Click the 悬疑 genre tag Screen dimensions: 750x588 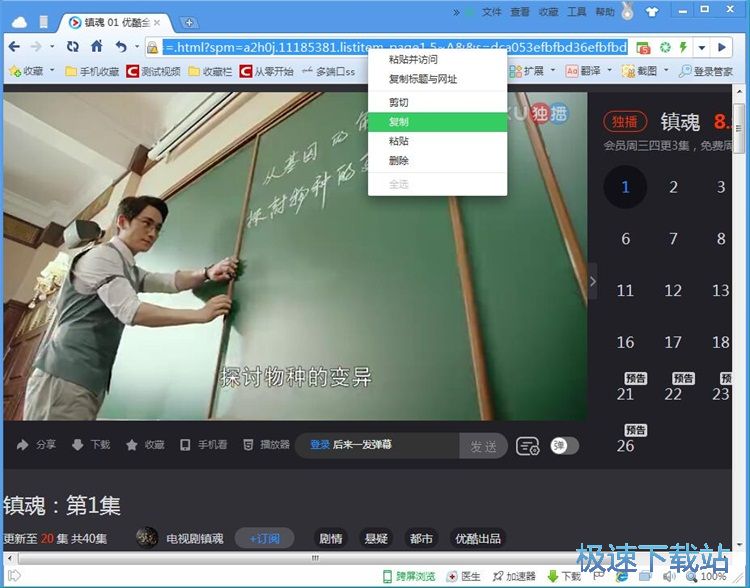click(376, 539)
